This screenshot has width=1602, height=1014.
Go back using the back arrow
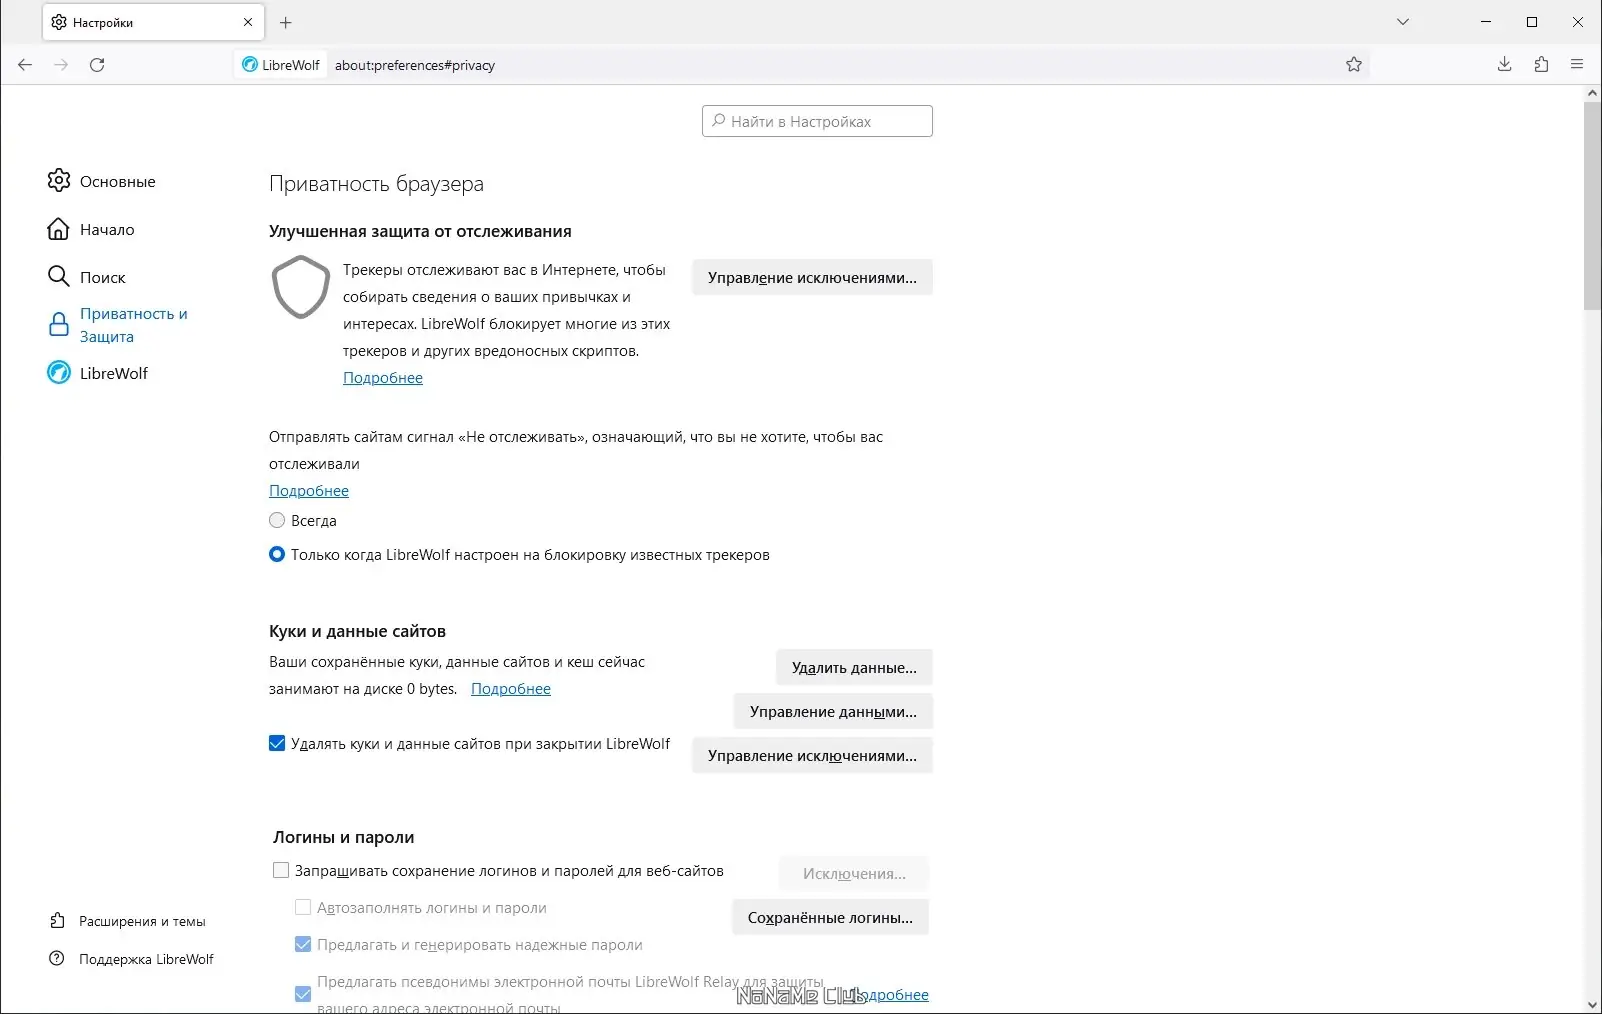(25, 65)
